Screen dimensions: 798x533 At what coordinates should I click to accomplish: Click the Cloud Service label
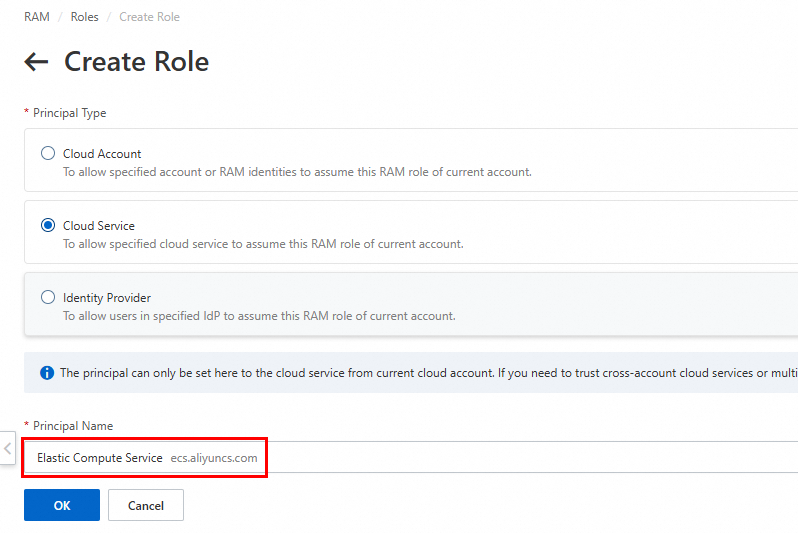(99, 226)
